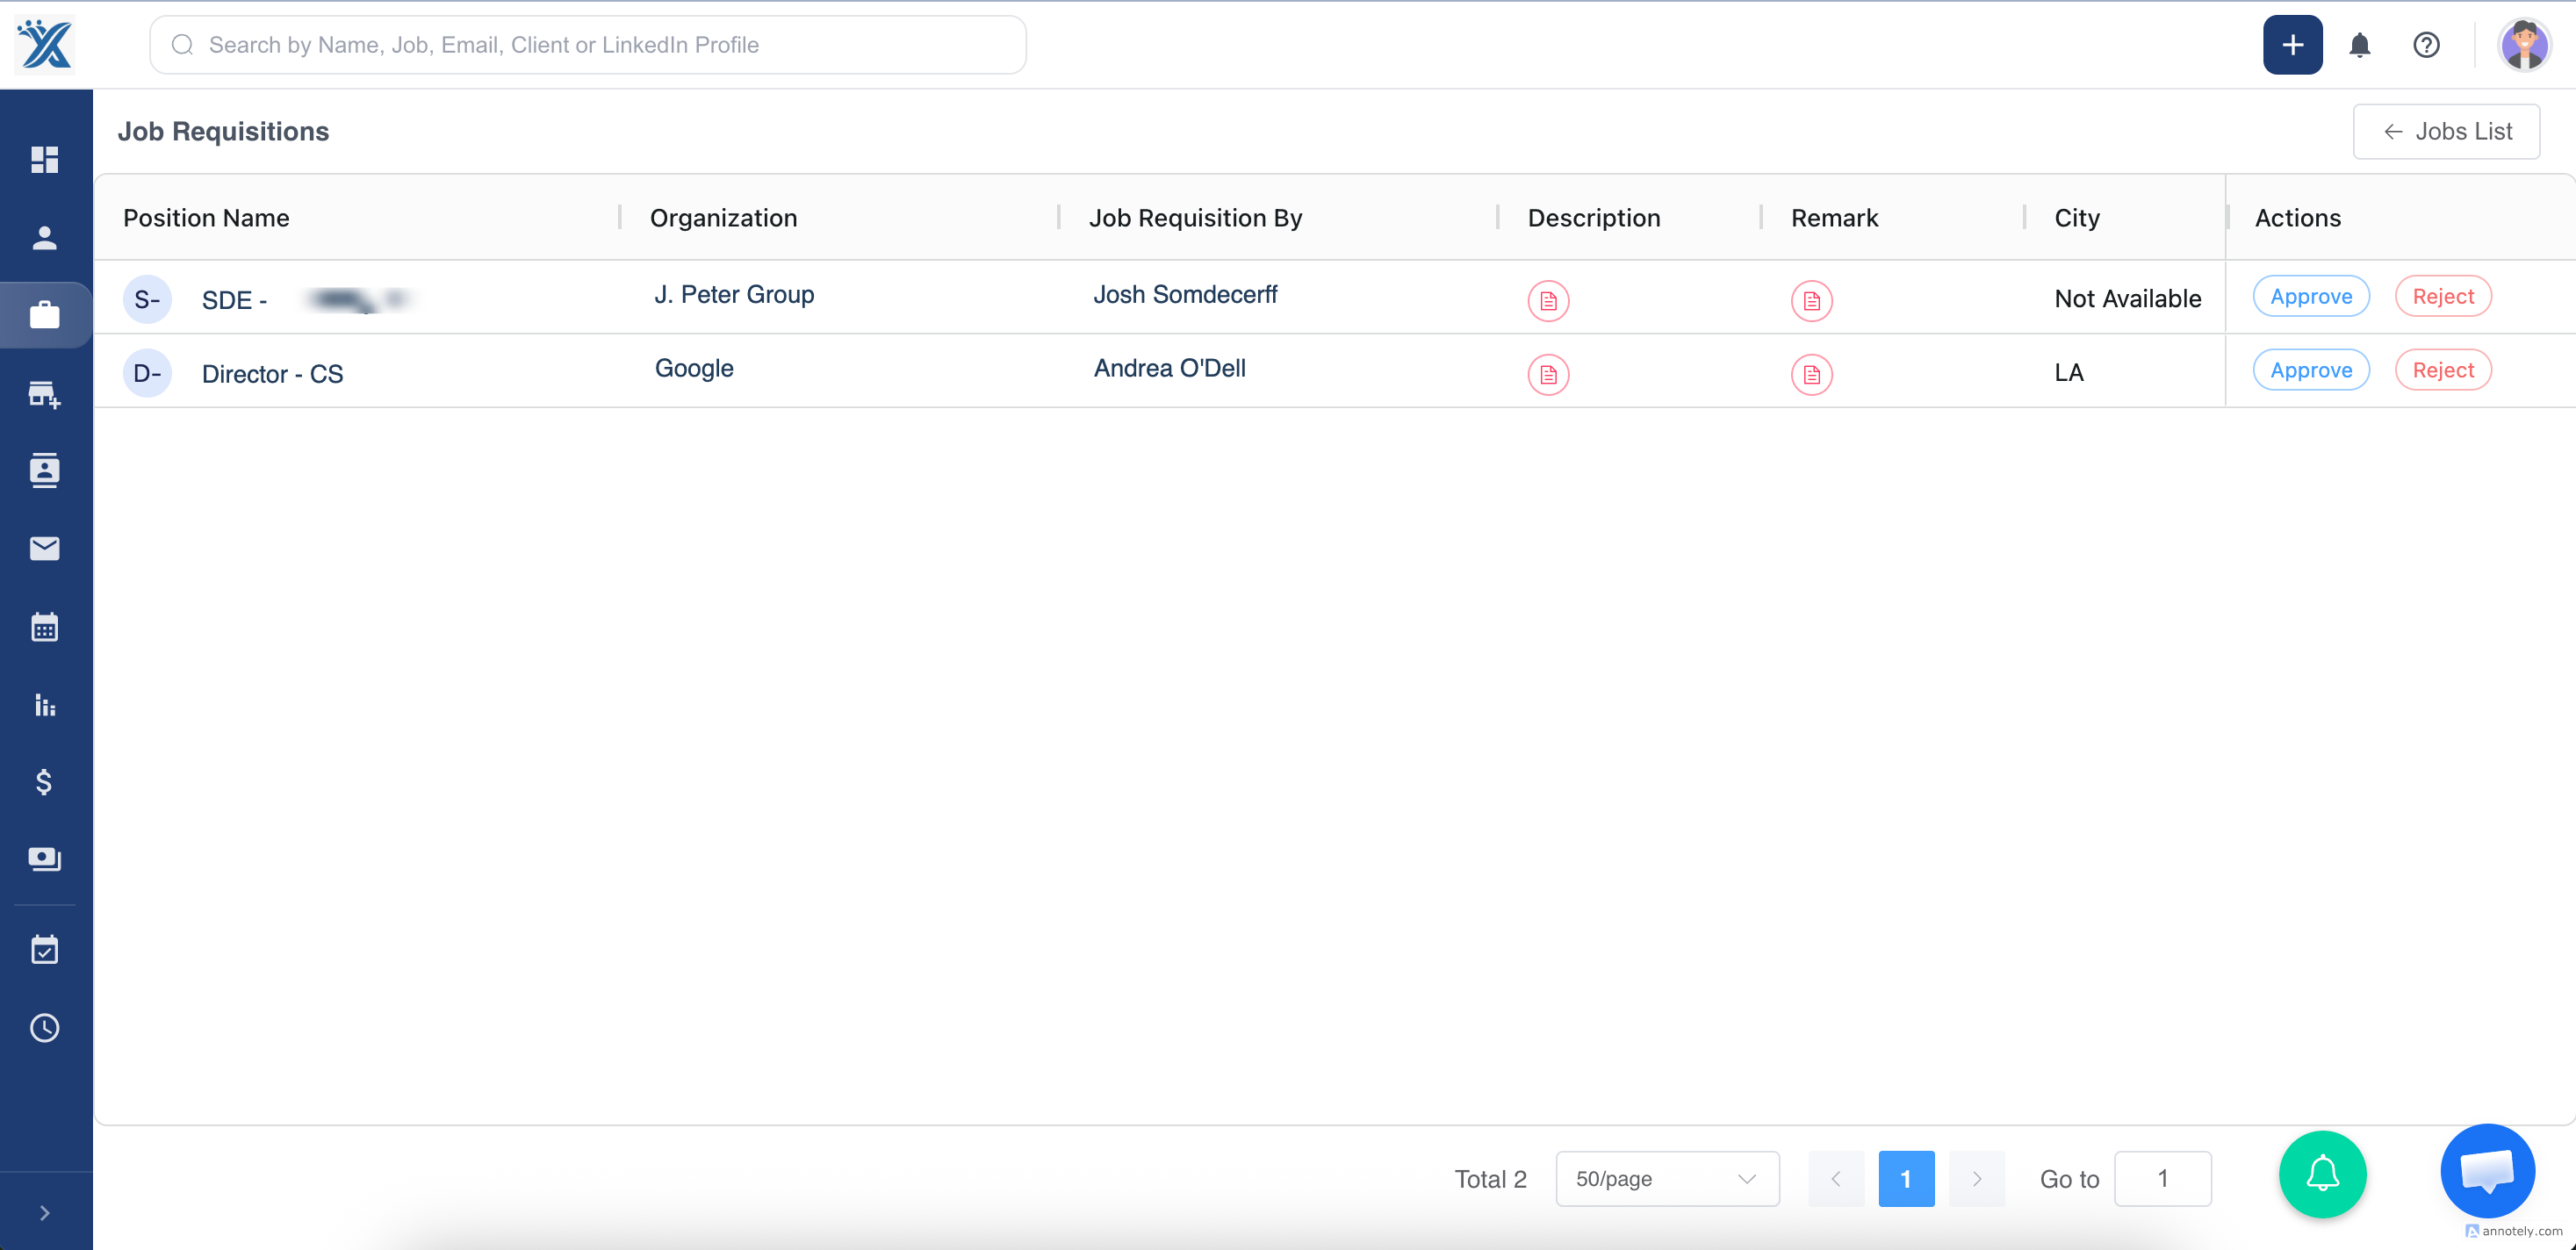Open the money bill icon in the sidebar
Viewport: 2576px width, 1250px height.
[x=45, y=860]
